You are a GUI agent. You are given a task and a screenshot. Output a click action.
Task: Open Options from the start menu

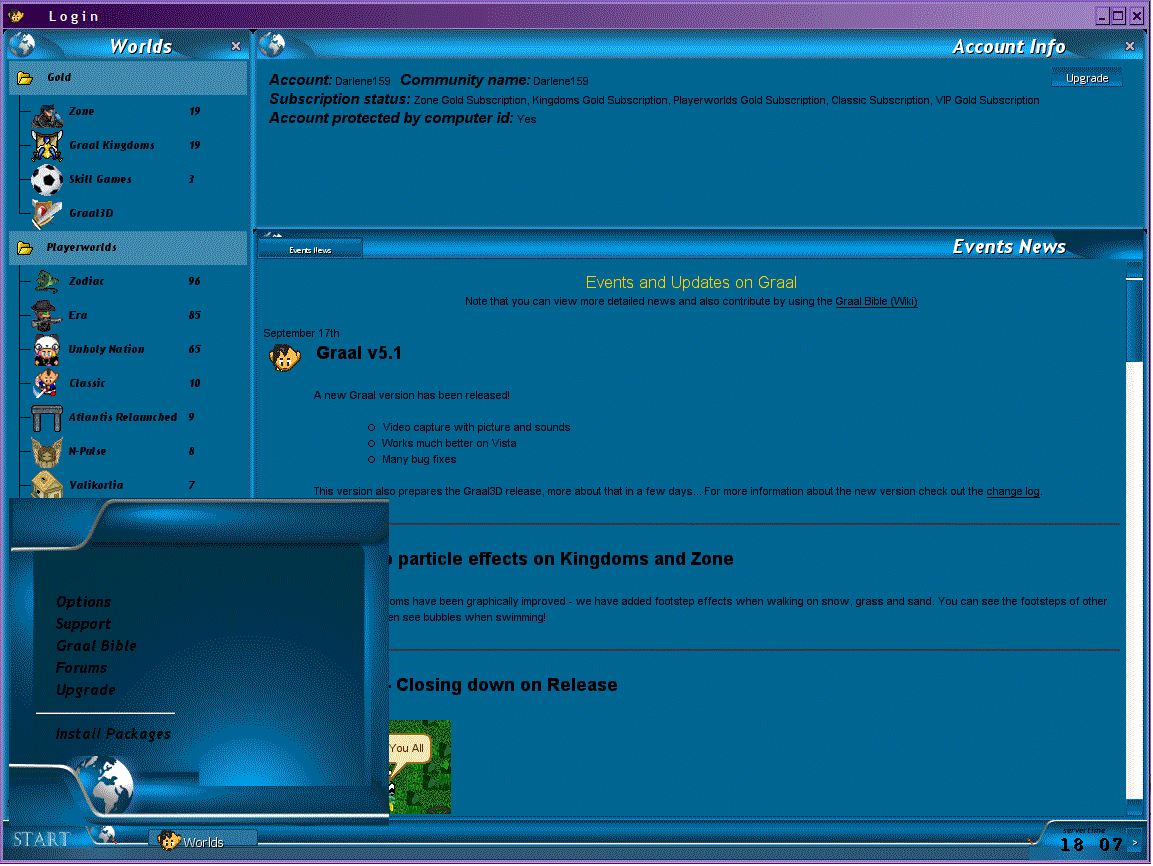(83, 601)
